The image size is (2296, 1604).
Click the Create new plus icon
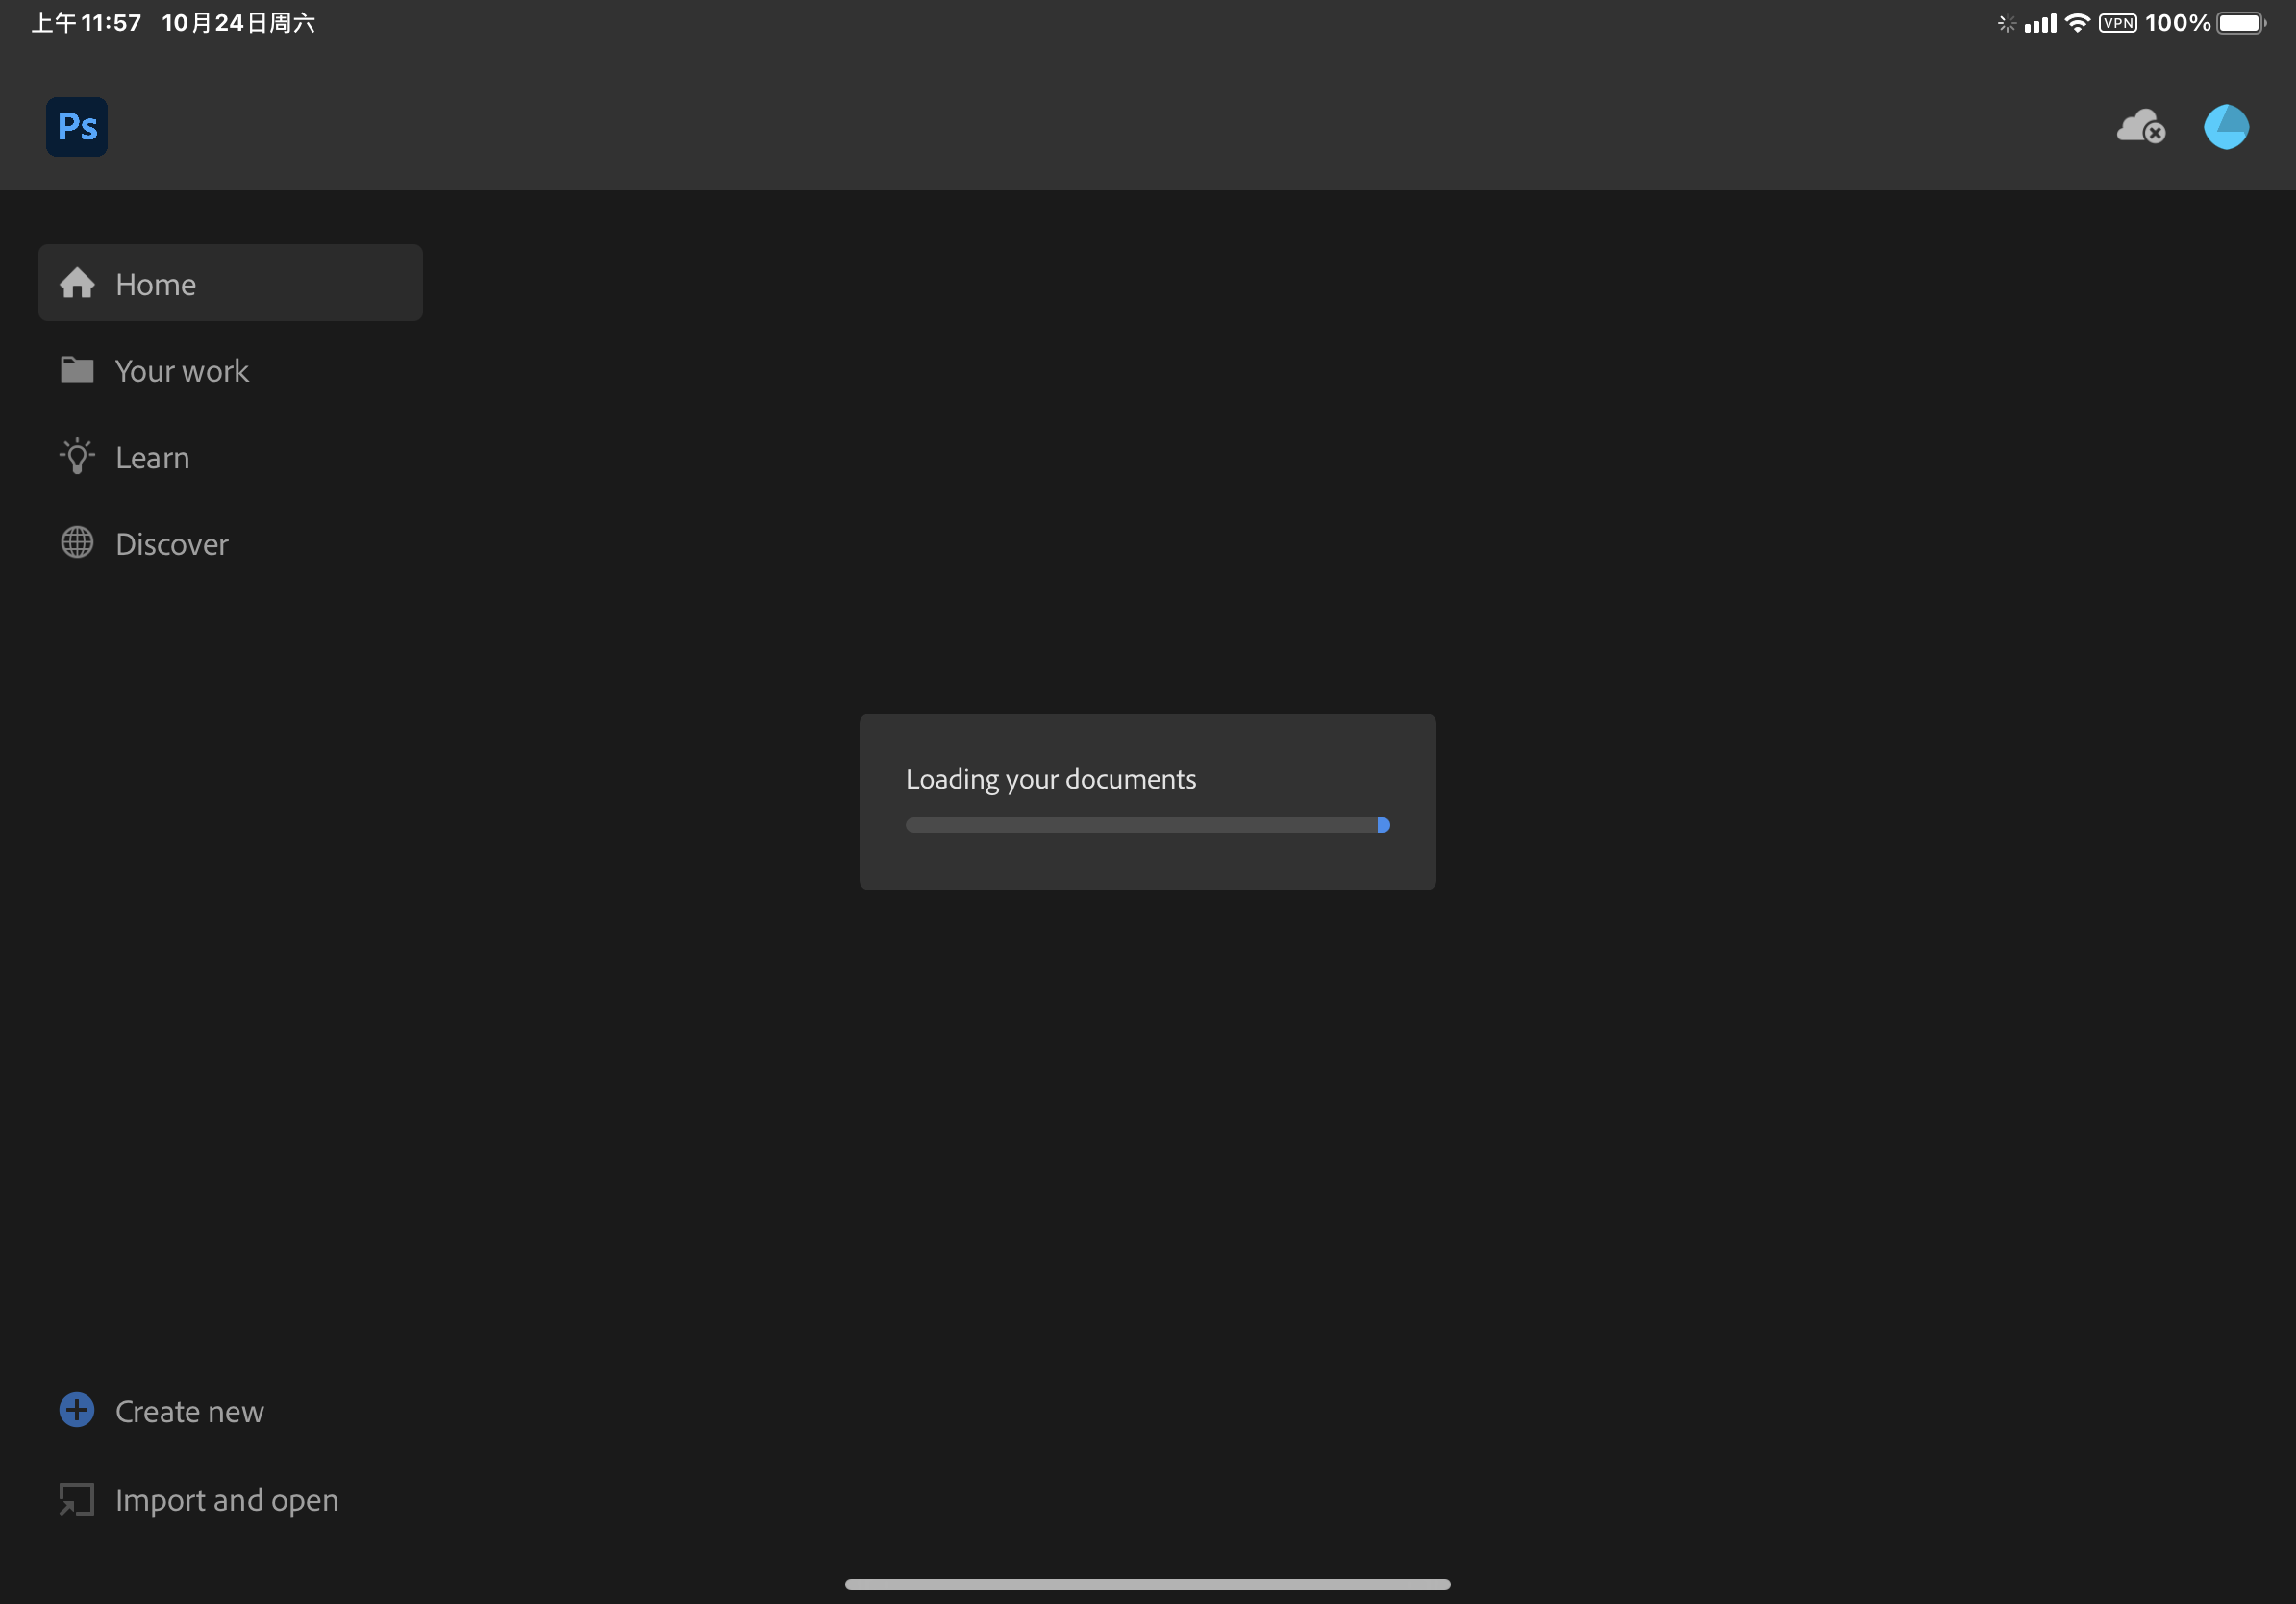[x=77, y=1410]
